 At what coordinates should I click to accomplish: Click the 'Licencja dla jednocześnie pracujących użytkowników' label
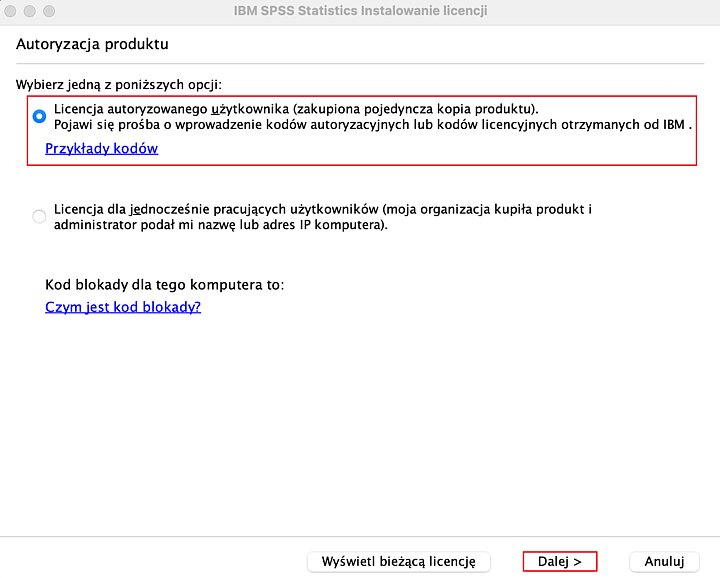[323, 217]
